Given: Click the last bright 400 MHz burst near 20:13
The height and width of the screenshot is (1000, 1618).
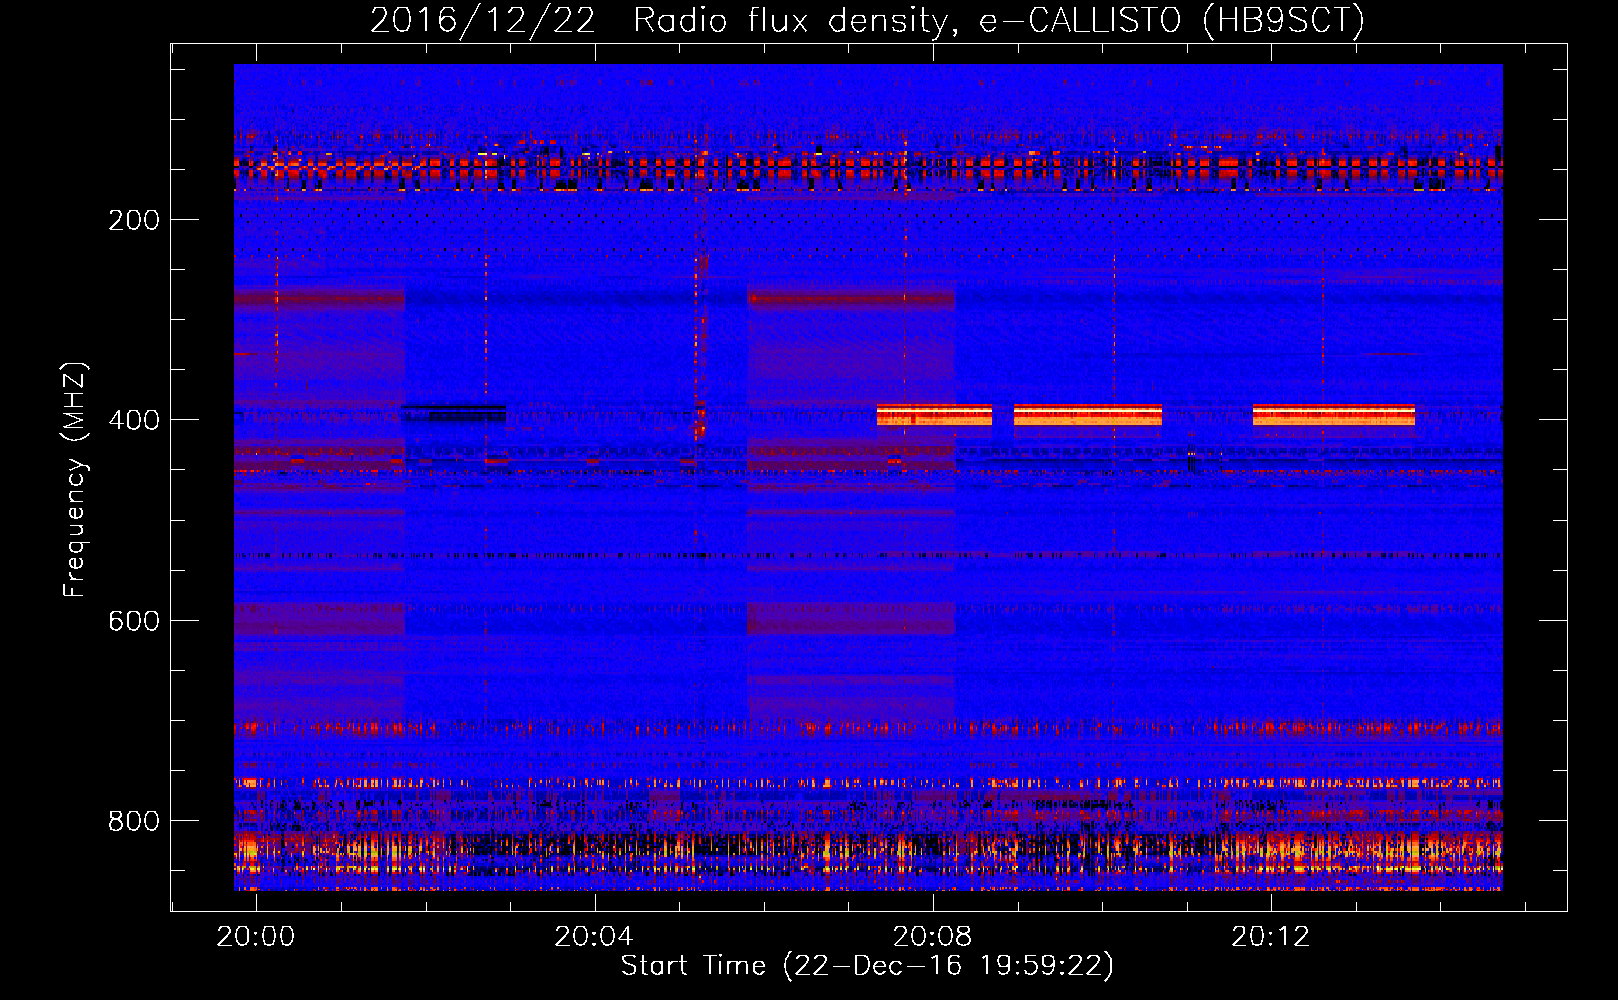Looking at the screenshot, I should point(1334,415).
